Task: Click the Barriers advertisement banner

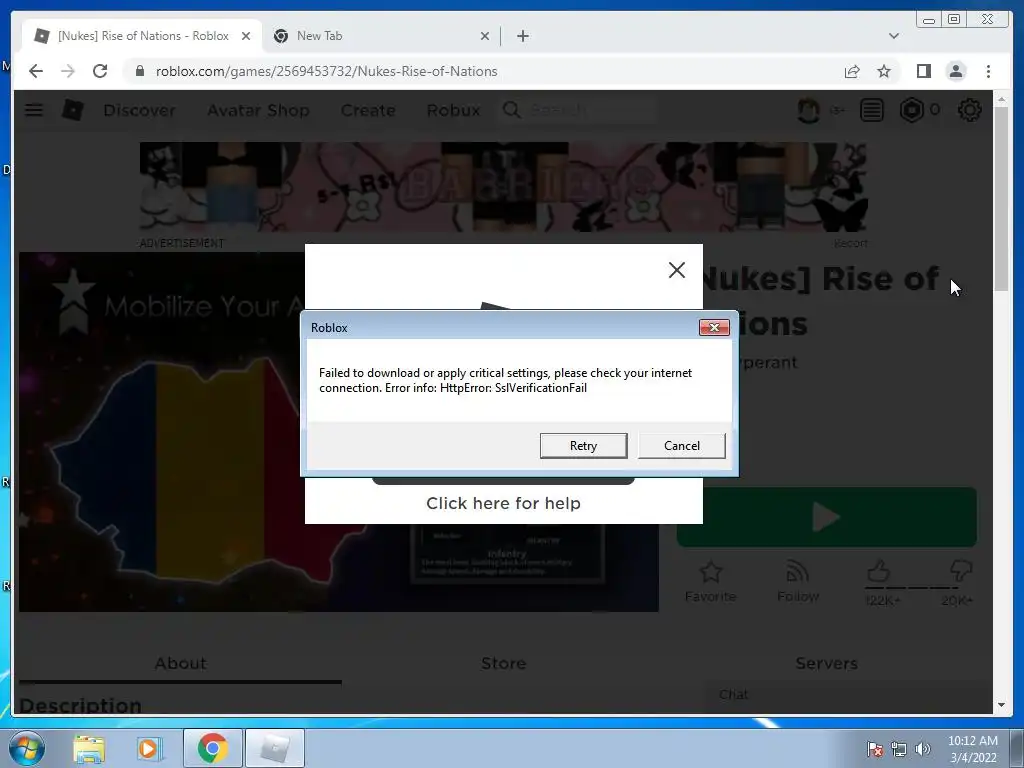Action: coord(504,187)
